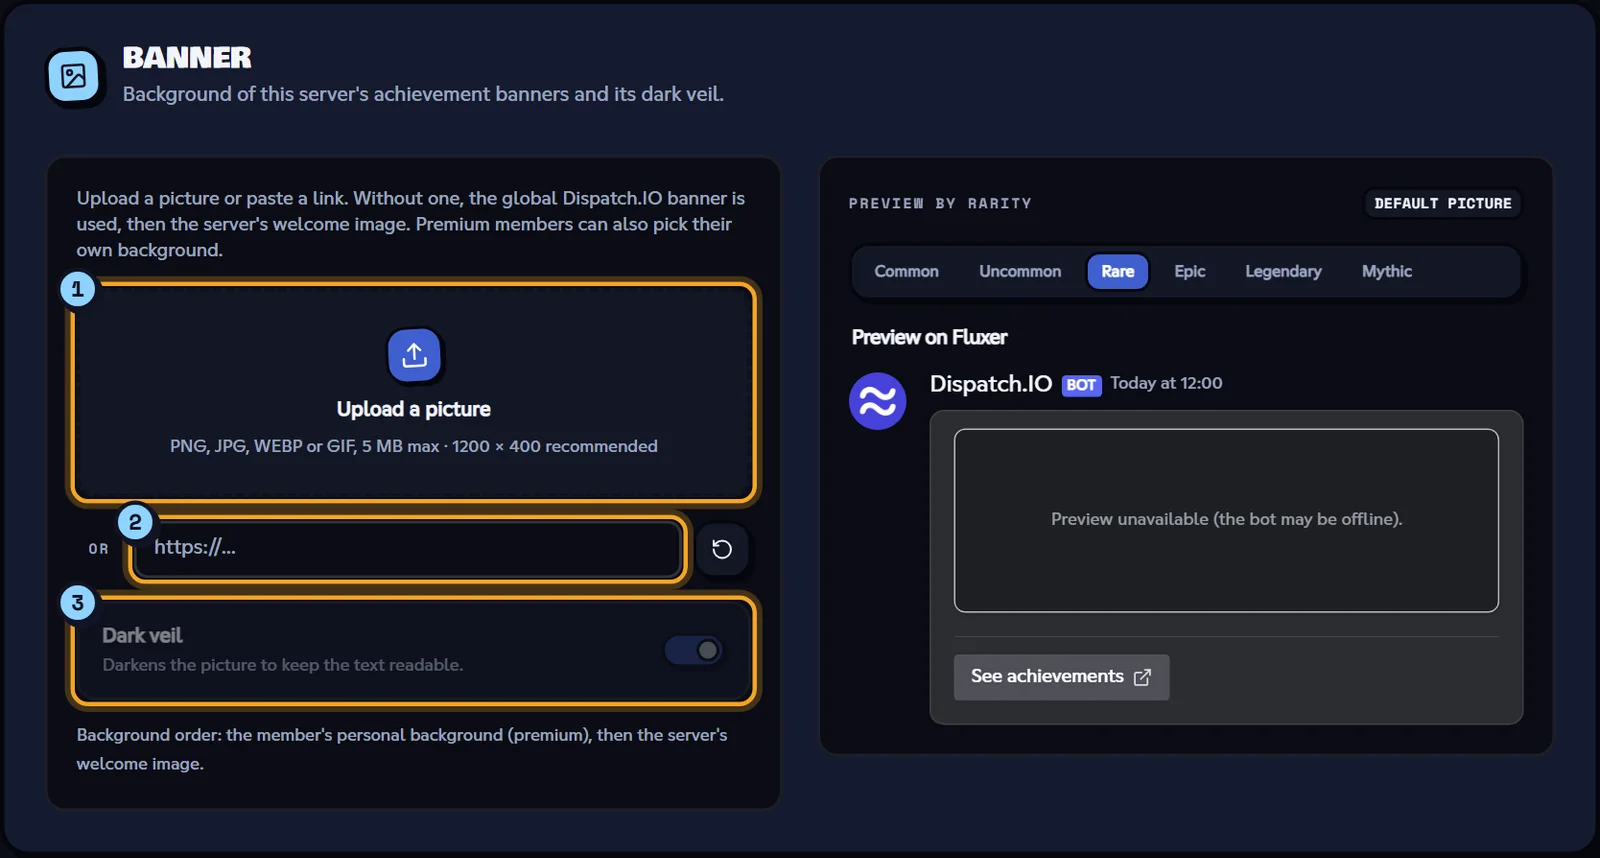Image resolution: width=1600 pixels, height=858 pixels.
Task: Click the BOT badge
Action: [x=1081, y=385]
